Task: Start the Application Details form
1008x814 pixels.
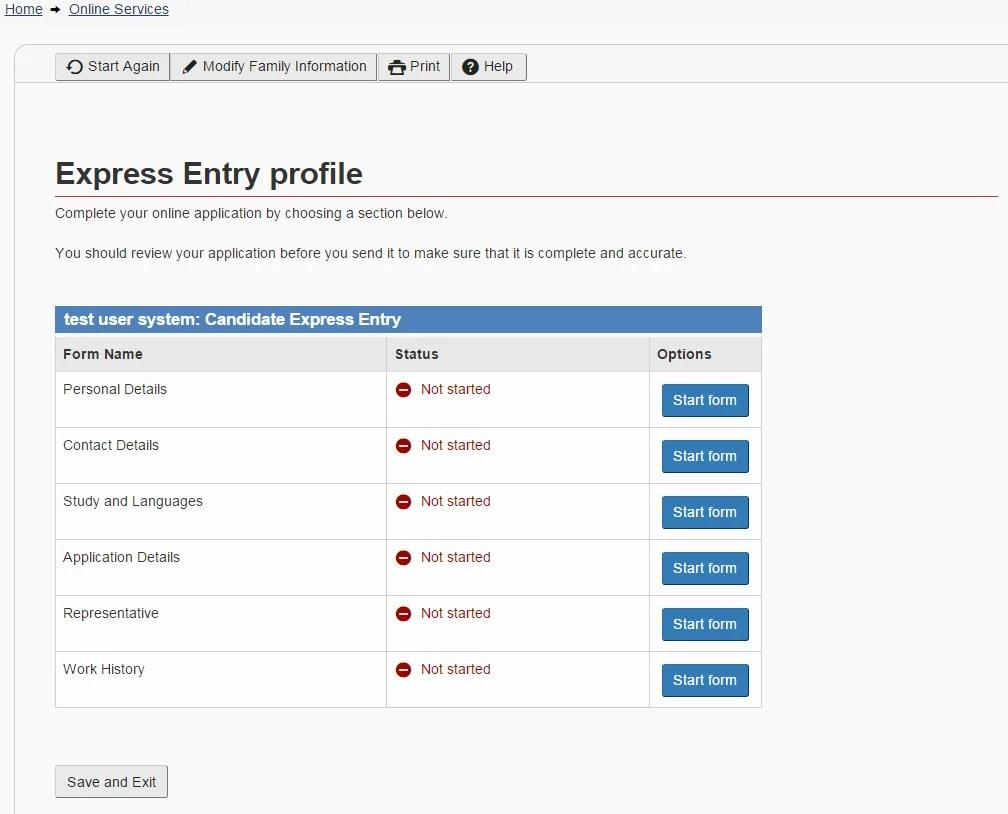Action: (705, 568)
